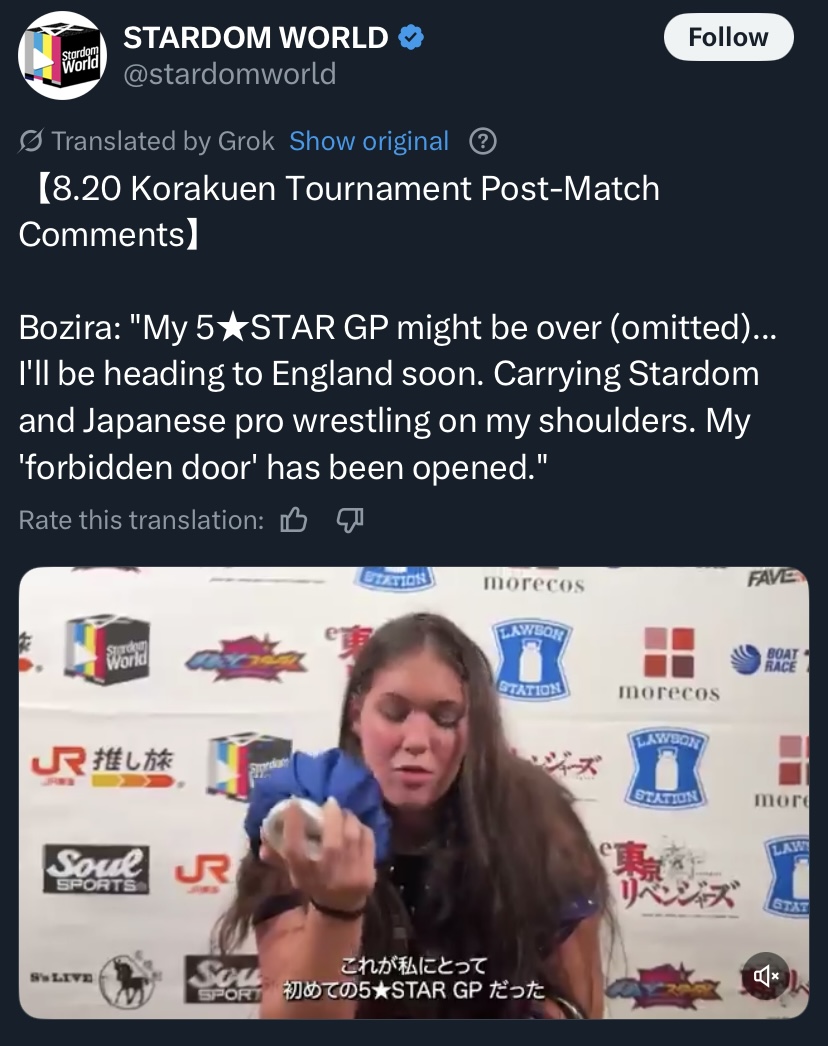The image size is (828, 1046).
Task: Unmute the video with the speaker icon
Action: click(x=767, y=976)
